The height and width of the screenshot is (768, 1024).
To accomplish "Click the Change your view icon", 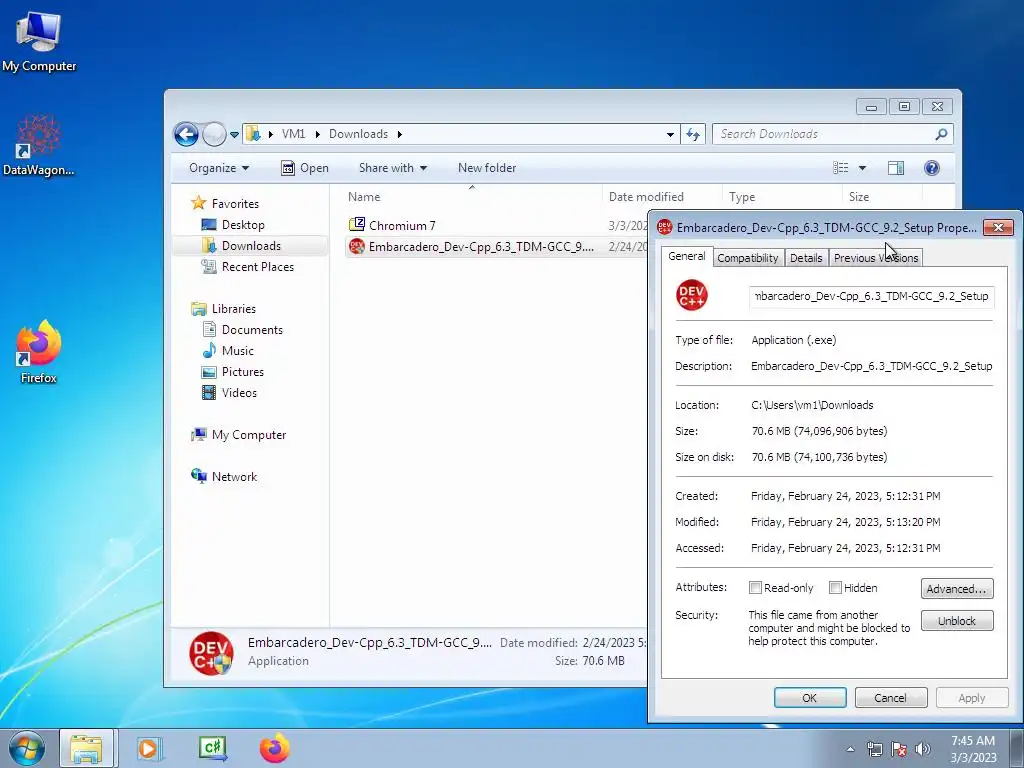I will pos(840,168).
